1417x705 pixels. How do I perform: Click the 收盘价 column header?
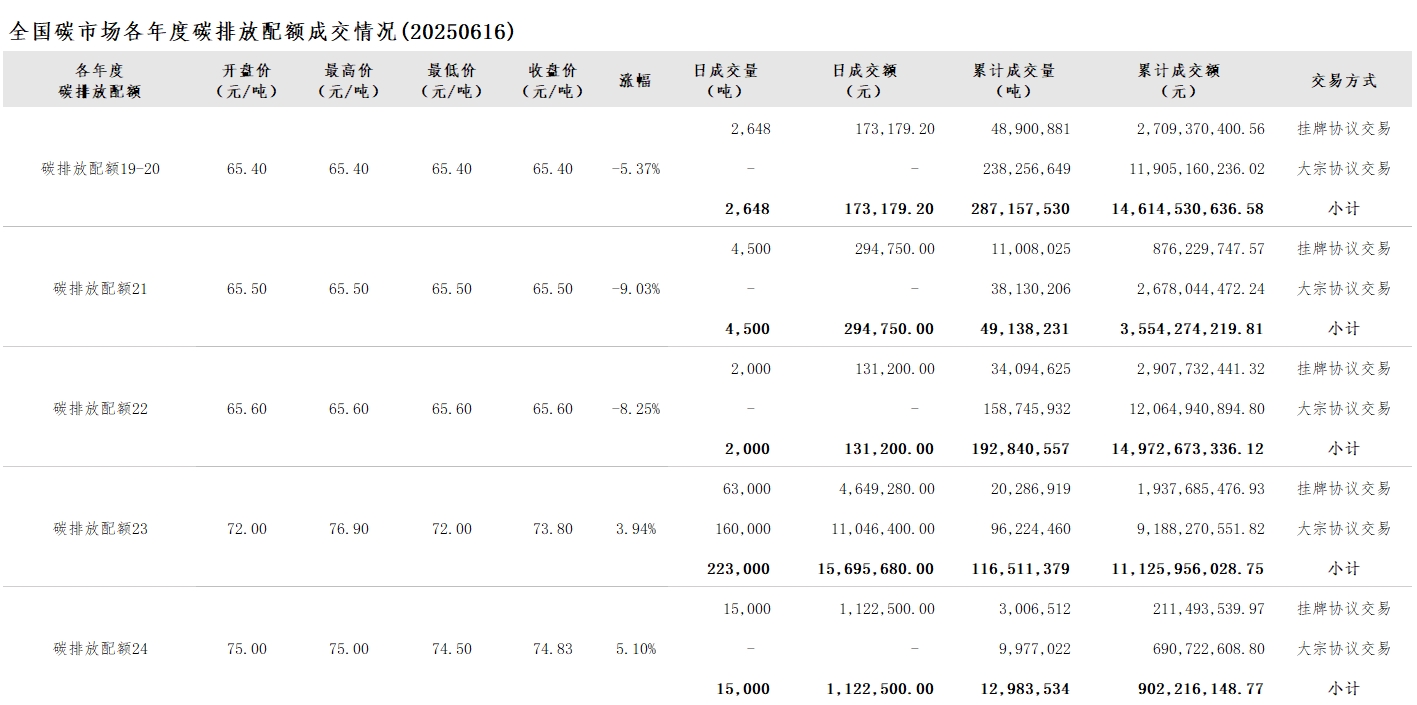click(553, 81)
